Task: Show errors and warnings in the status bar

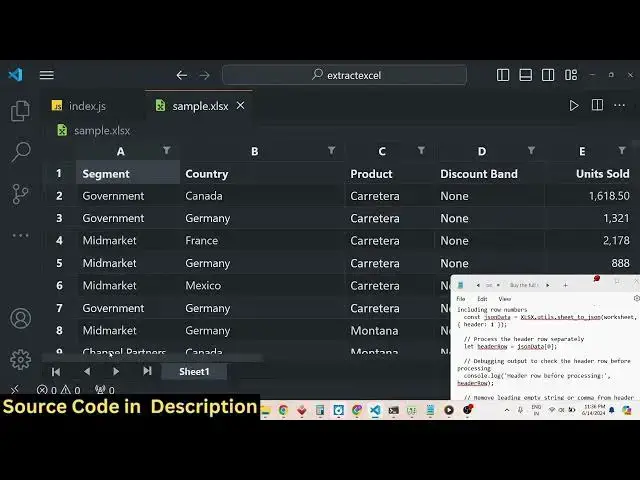Action: click(59, 390)
